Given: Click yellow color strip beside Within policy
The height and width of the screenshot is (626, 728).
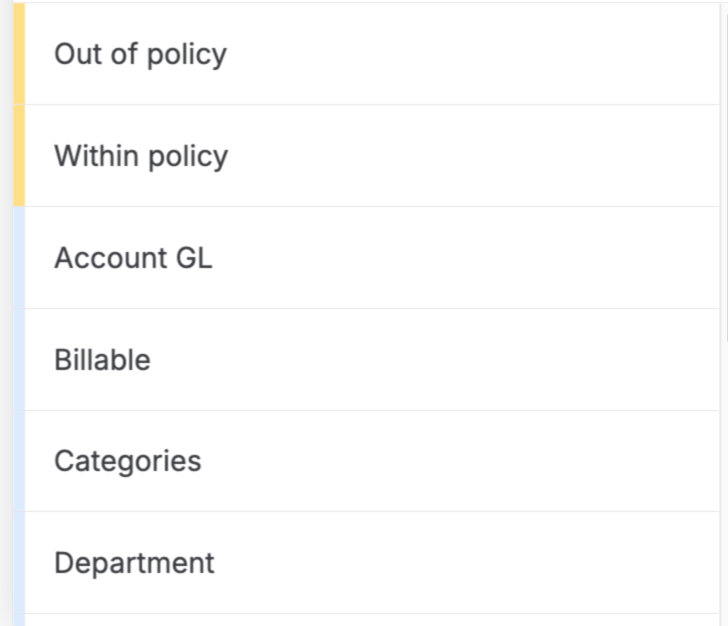Looking at the screenshot, I should click(x=19, y=156).
